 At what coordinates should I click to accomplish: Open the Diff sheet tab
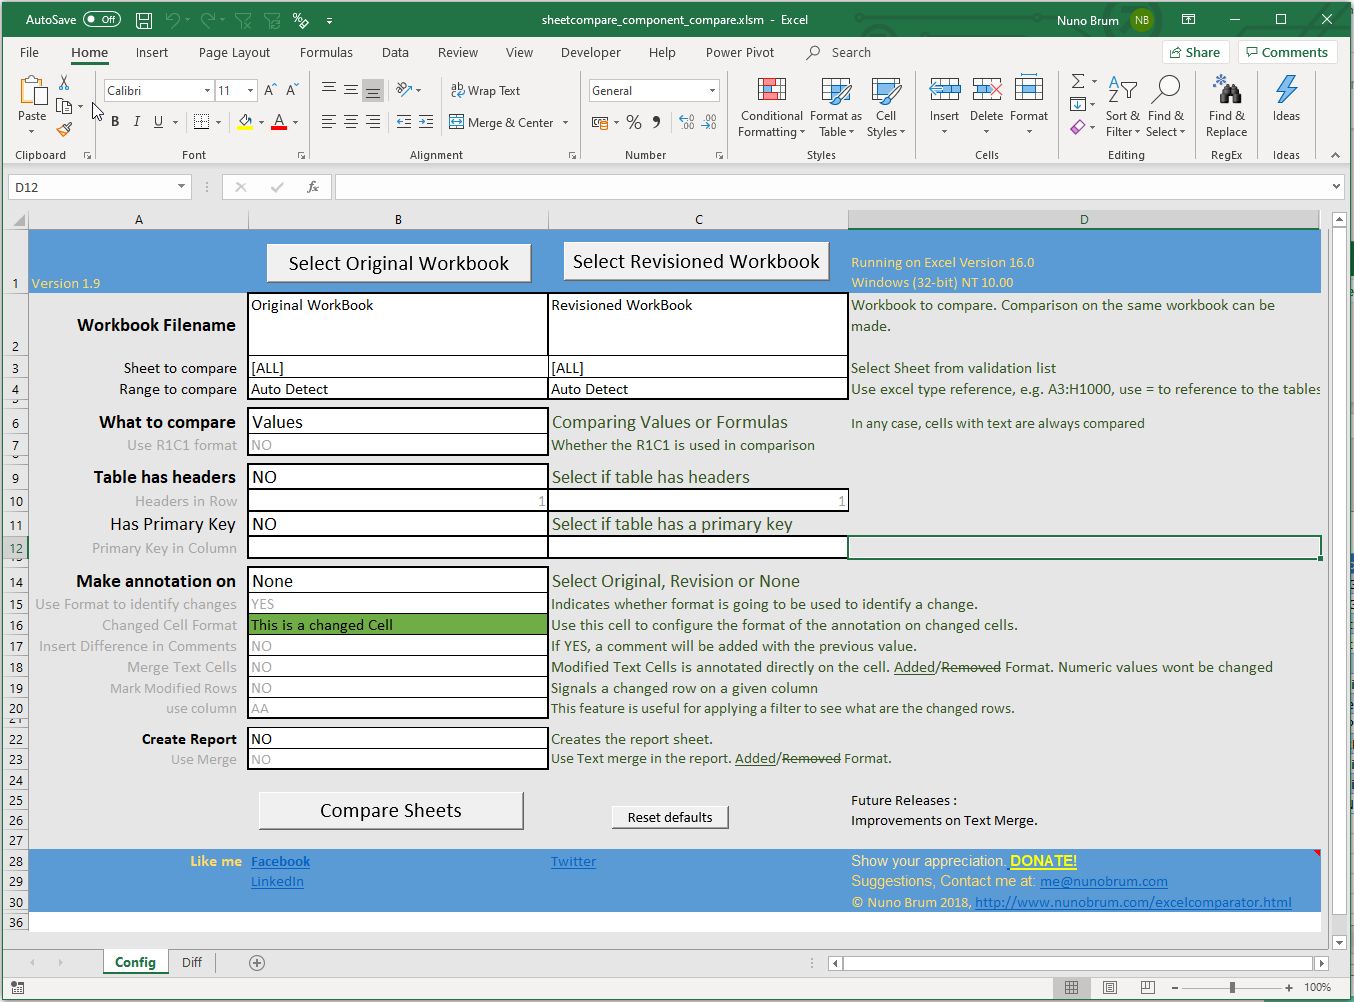click(x=191, y=961)
